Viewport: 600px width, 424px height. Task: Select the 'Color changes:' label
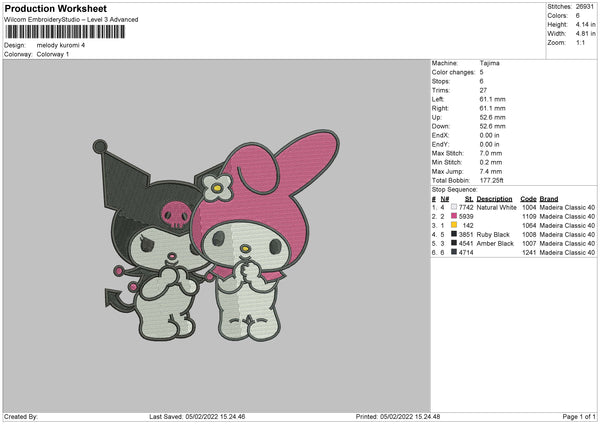click(453, 72)
